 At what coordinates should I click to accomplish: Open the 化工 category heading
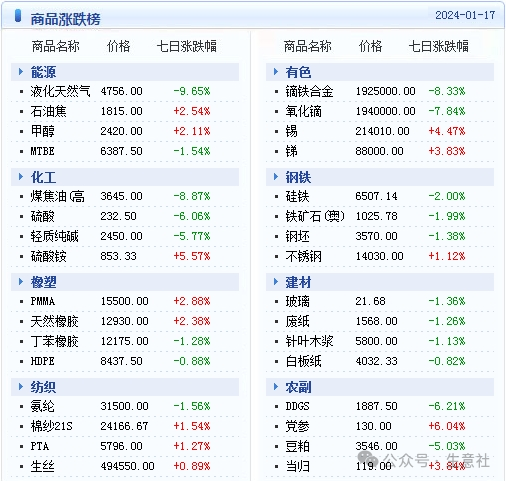[43, 177]
